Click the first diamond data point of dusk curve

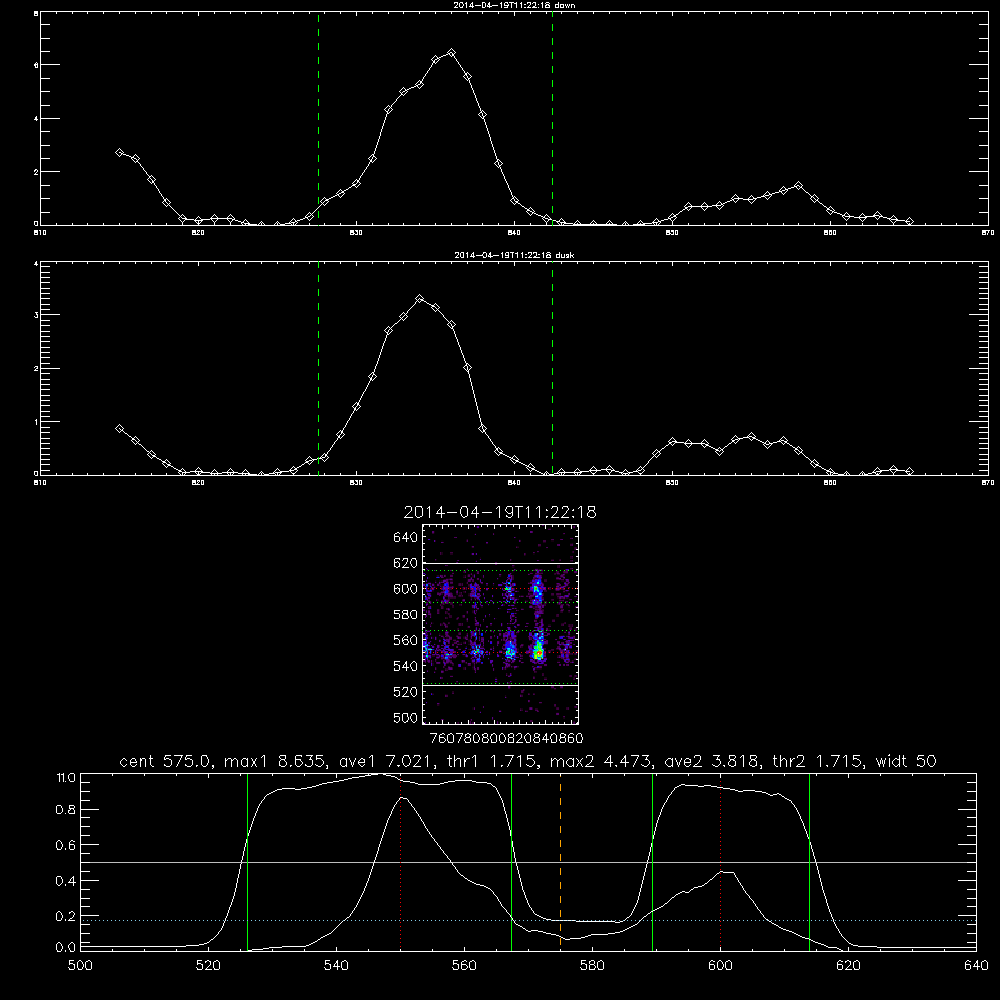click(119, 429)
